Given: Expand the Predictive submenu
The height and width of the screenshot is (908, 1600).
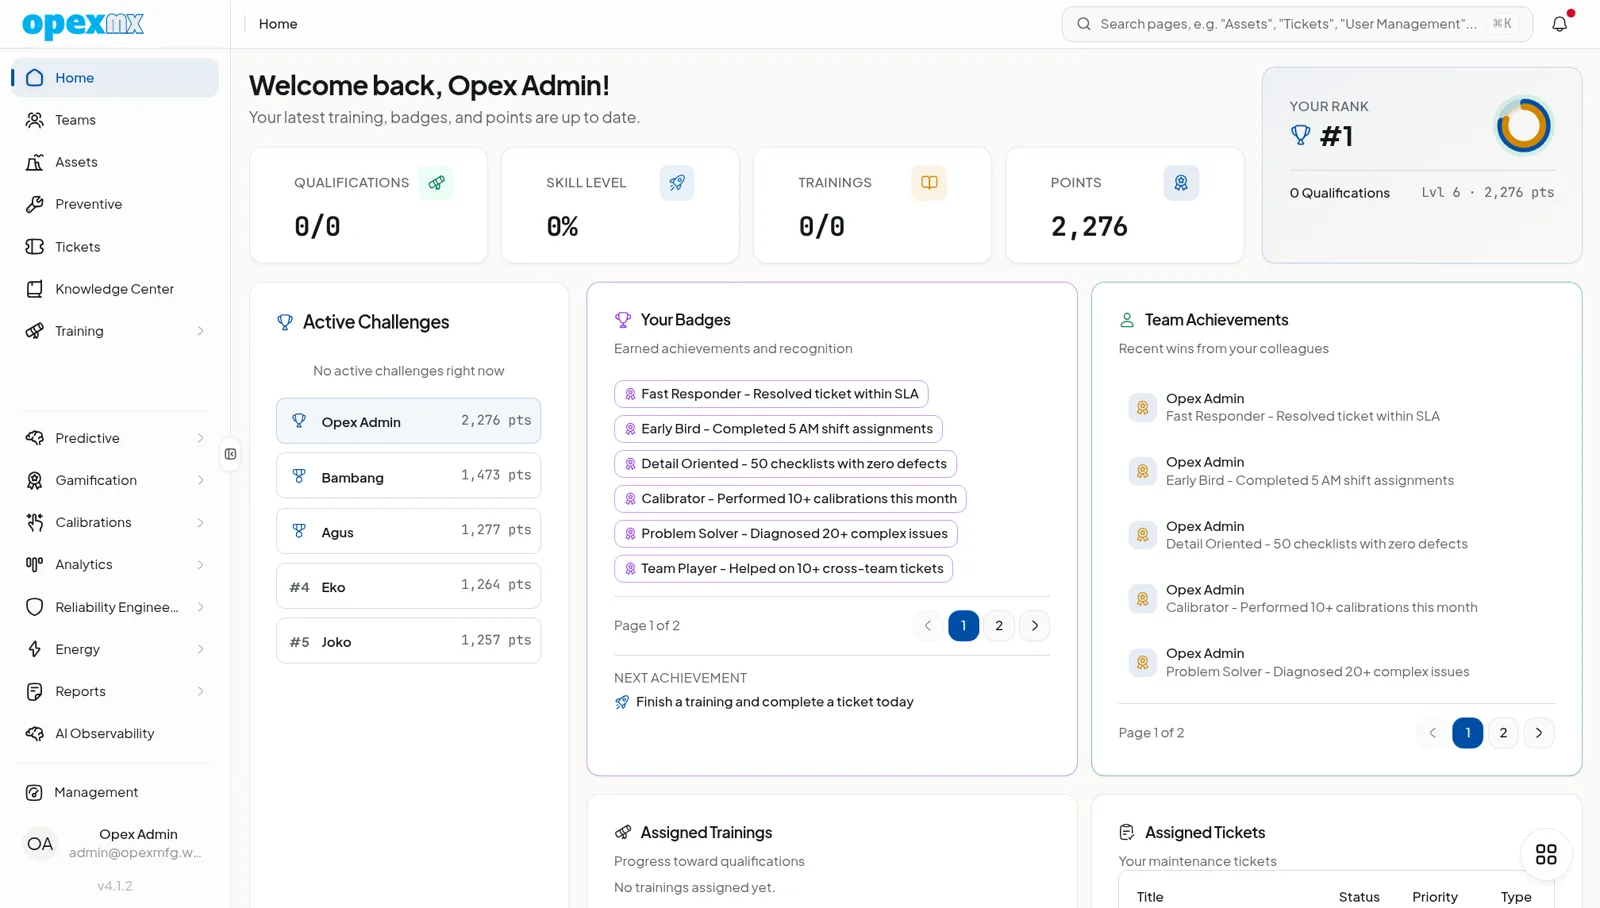Looking at the screenshot, I should [x=200, y=438].
